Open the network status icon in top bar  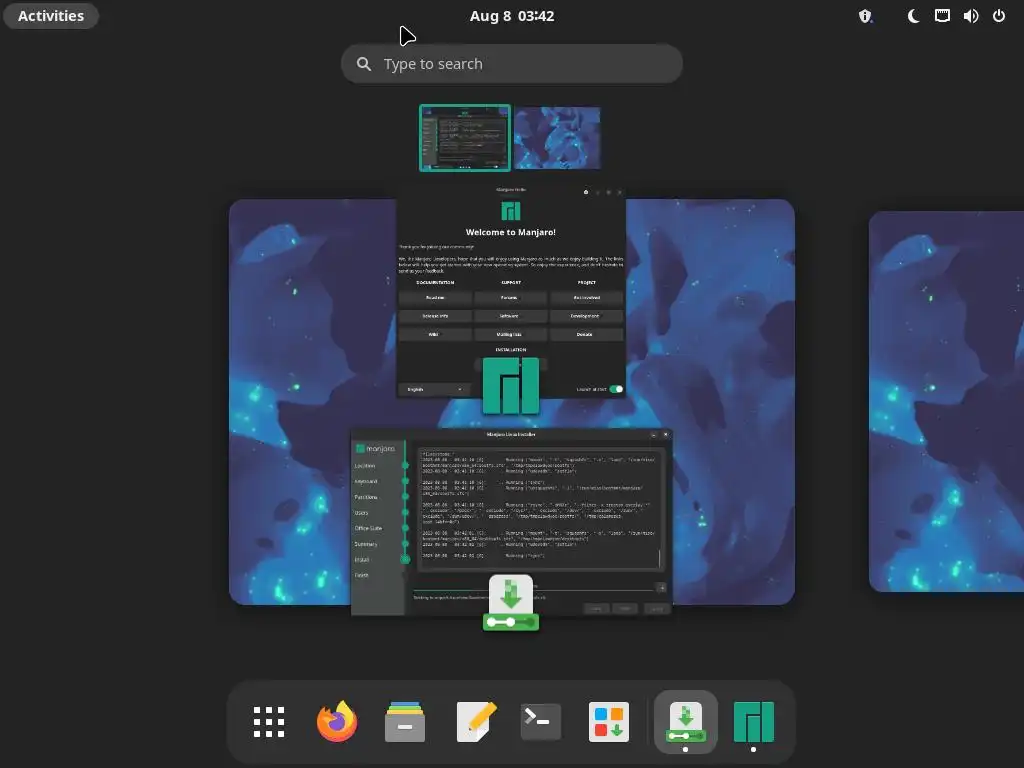[x=942, y=16]
